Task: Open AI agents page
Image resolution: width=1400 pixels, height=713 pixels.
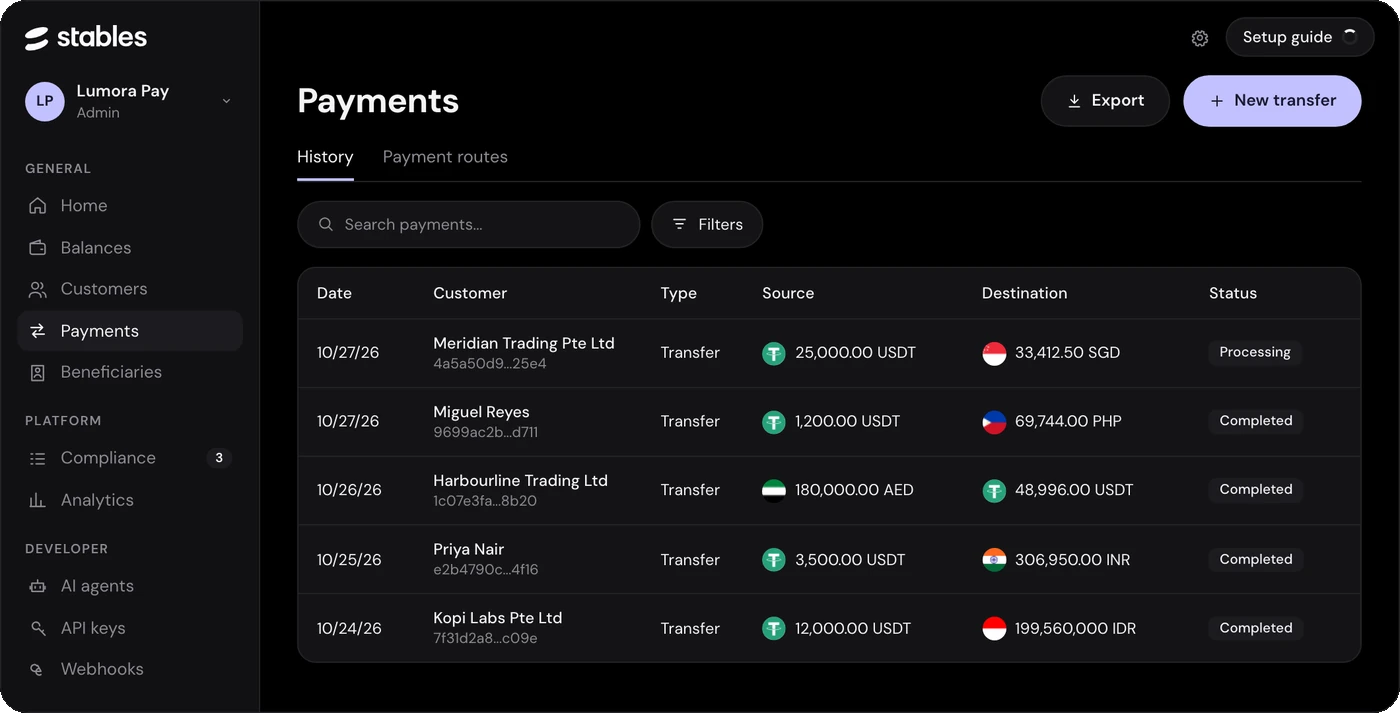Action: (130, 586)
